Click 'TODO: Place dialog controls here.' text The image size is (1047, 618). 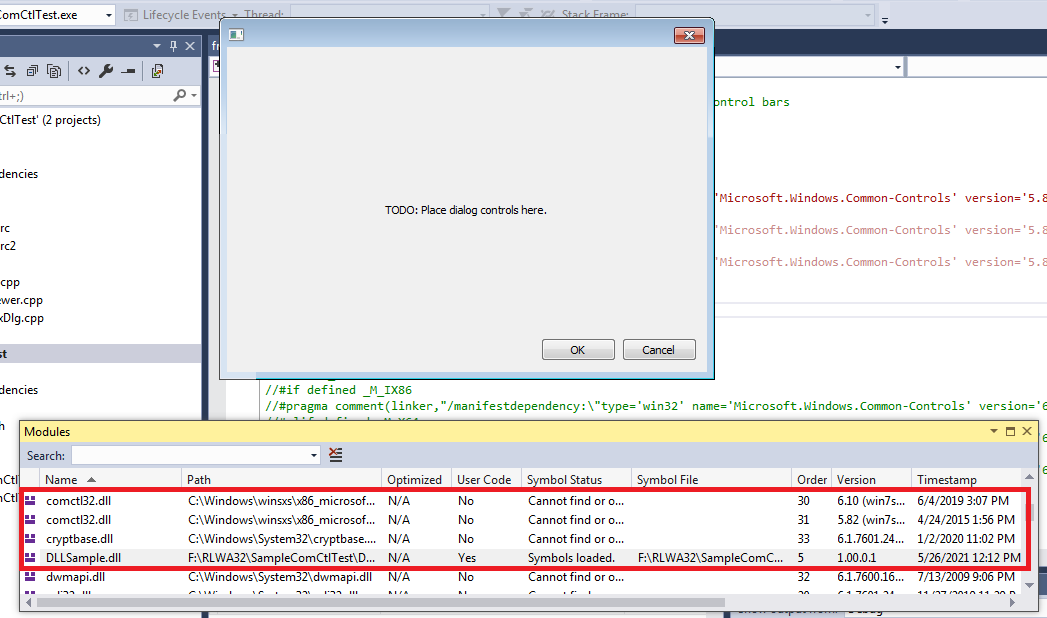point(465,210)
